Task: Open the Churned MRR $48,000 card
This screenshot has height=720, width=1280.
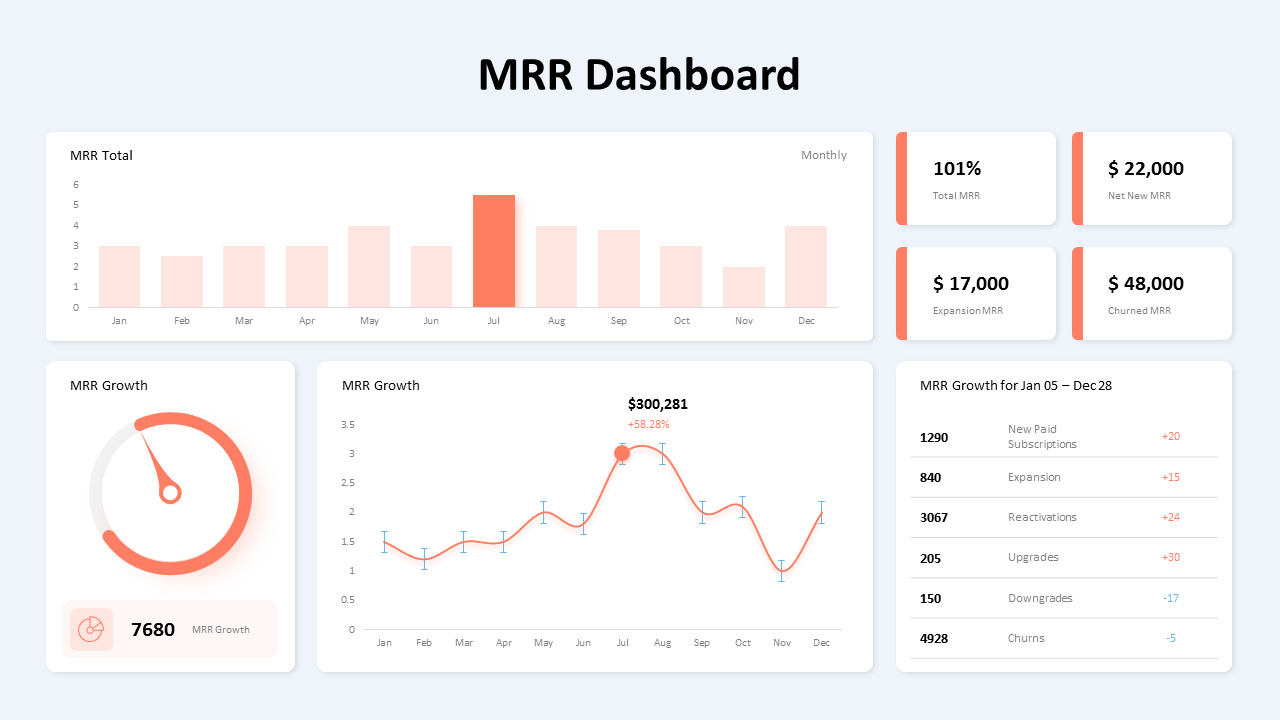Action: click(1151, 293)
